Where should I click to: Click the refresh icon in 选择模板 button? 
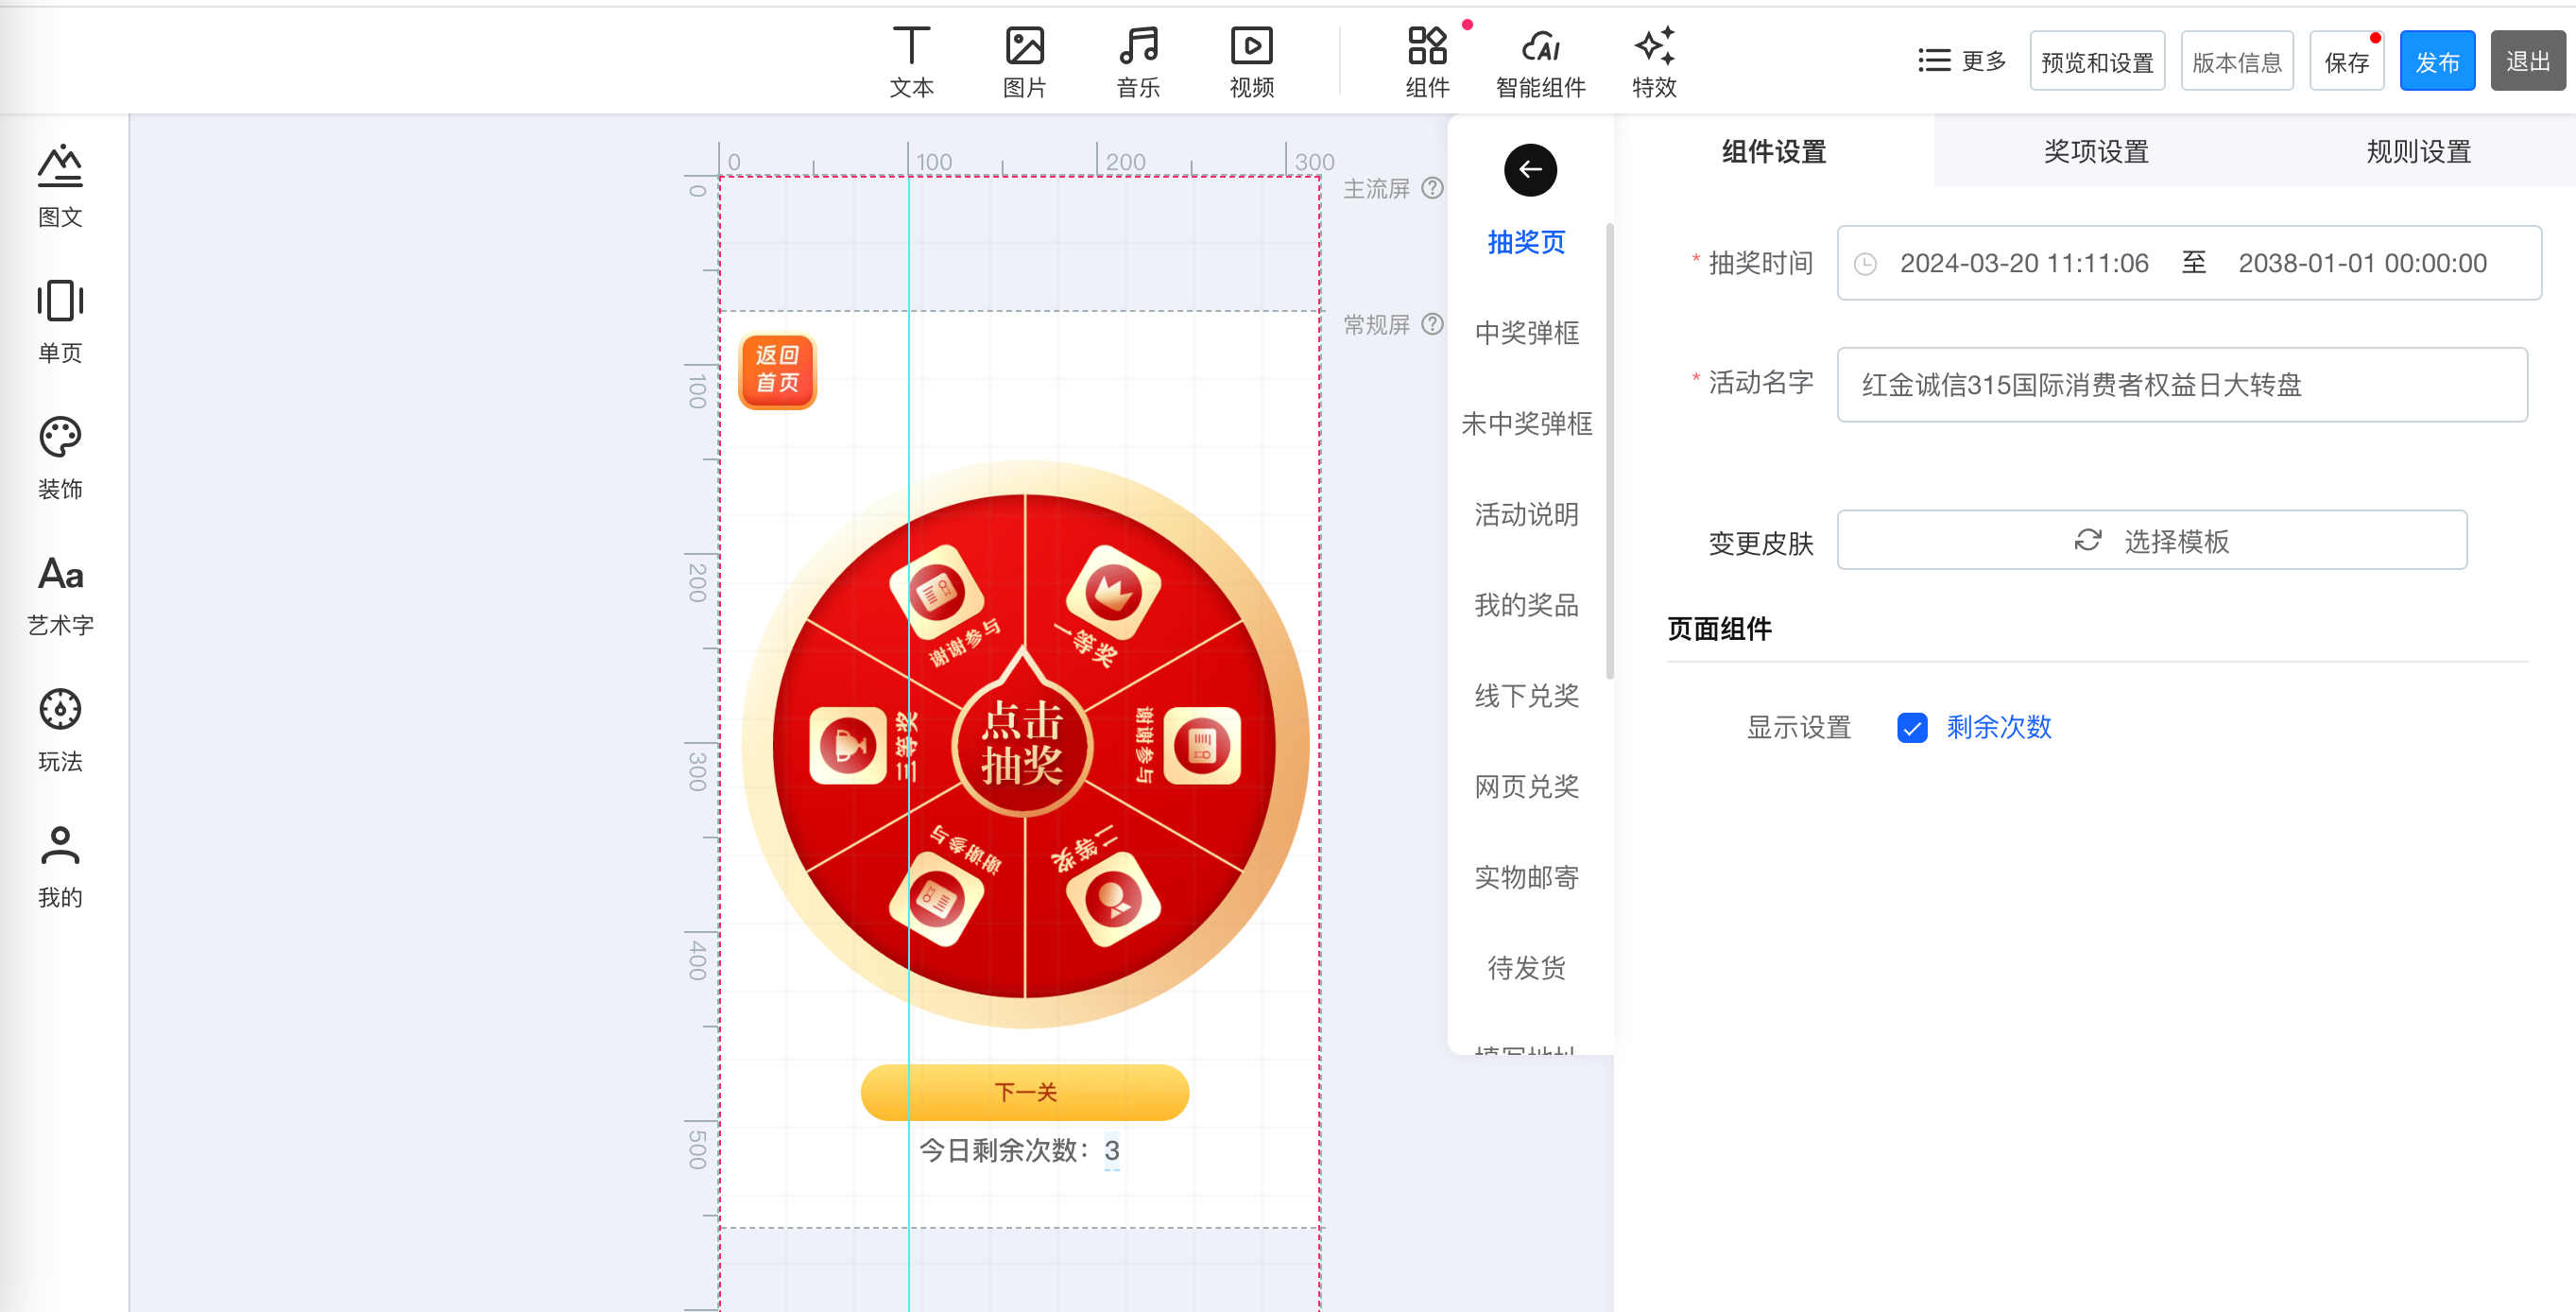[x=2087, y=540]
